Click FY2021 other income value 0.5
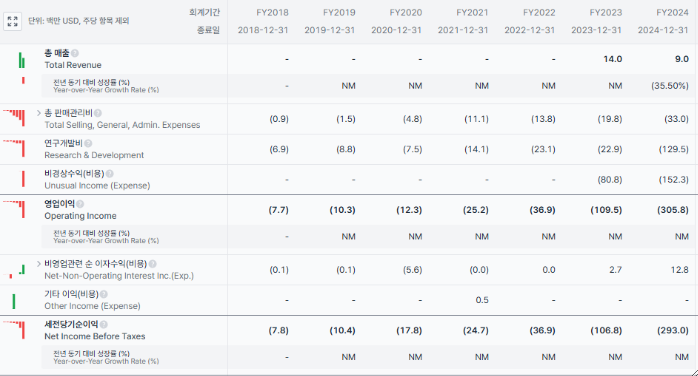The width and height of the screenshot is (698, 376). (482, 300)
